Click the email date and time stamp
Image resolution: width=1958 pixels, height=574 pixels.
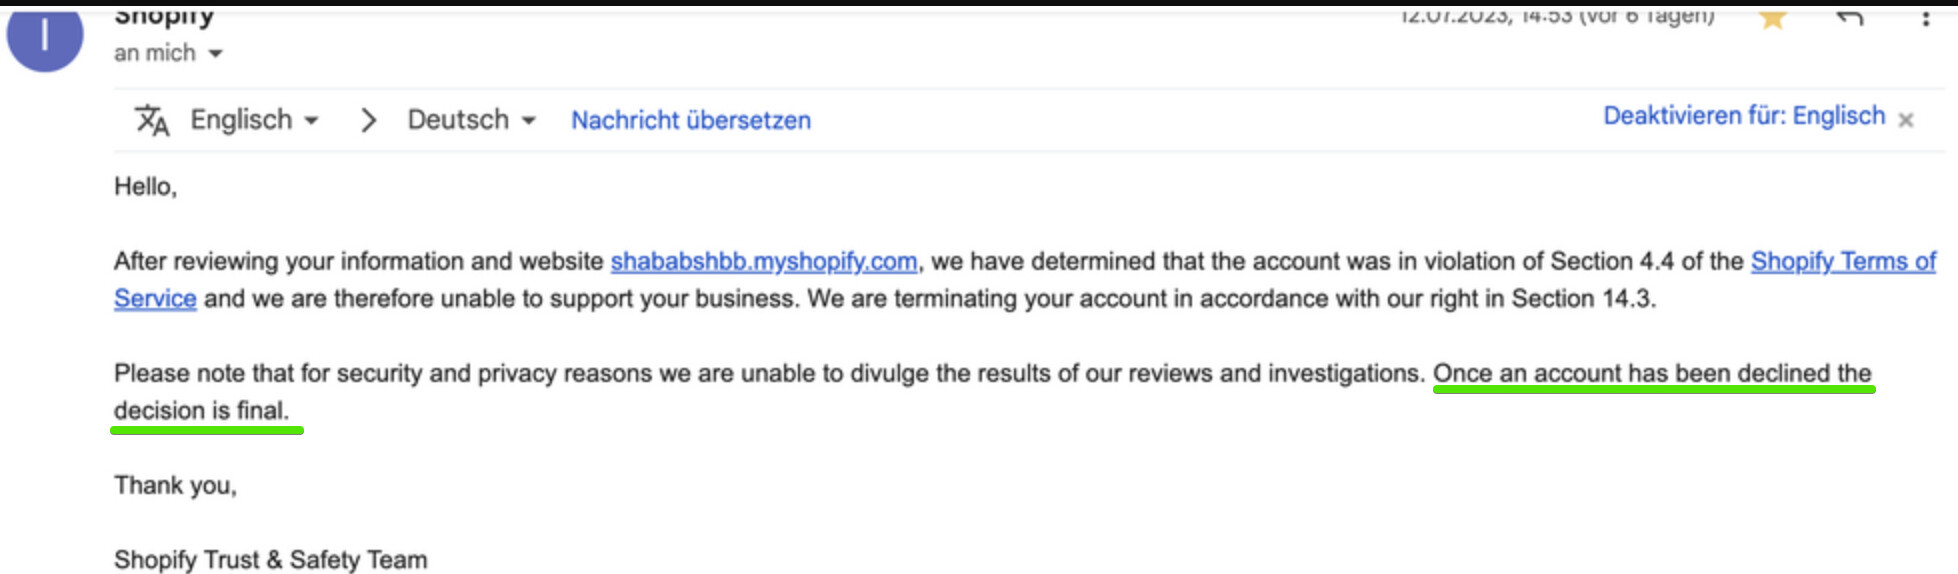click(1556, 16)
